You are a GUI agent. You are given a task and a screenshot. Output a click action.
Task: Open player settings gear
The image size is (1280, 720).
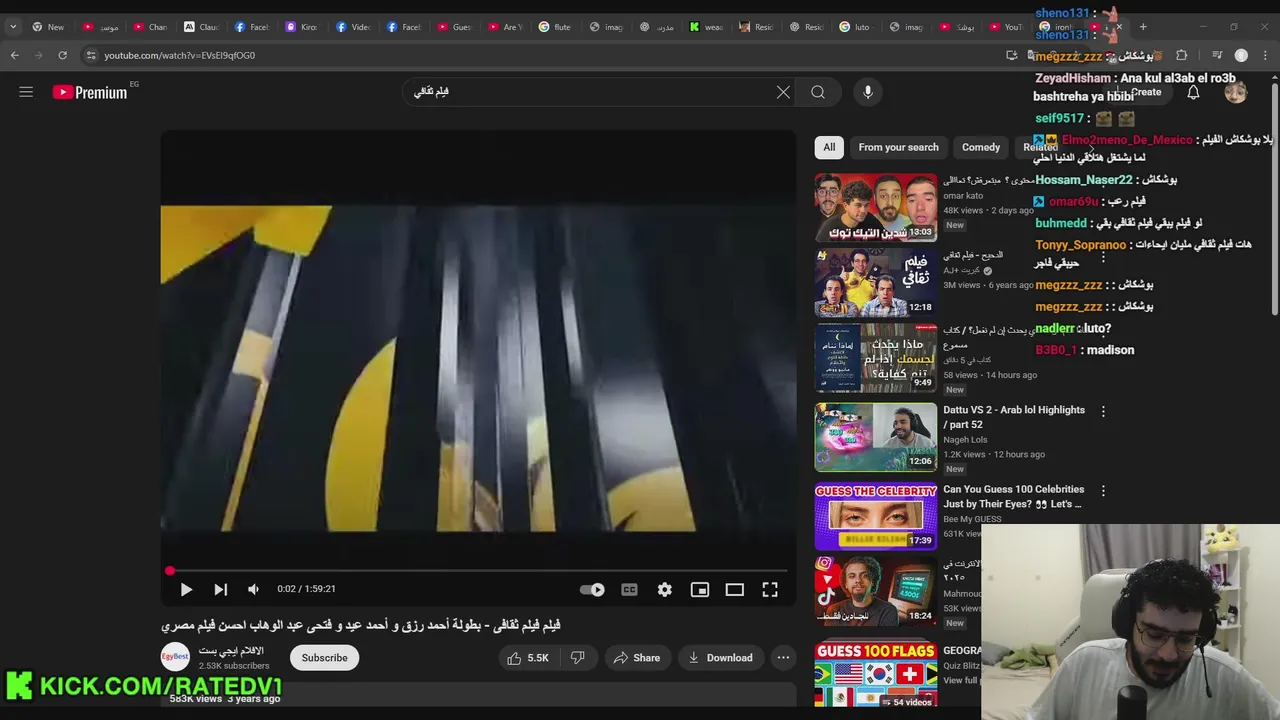click(x=664, y=590)
